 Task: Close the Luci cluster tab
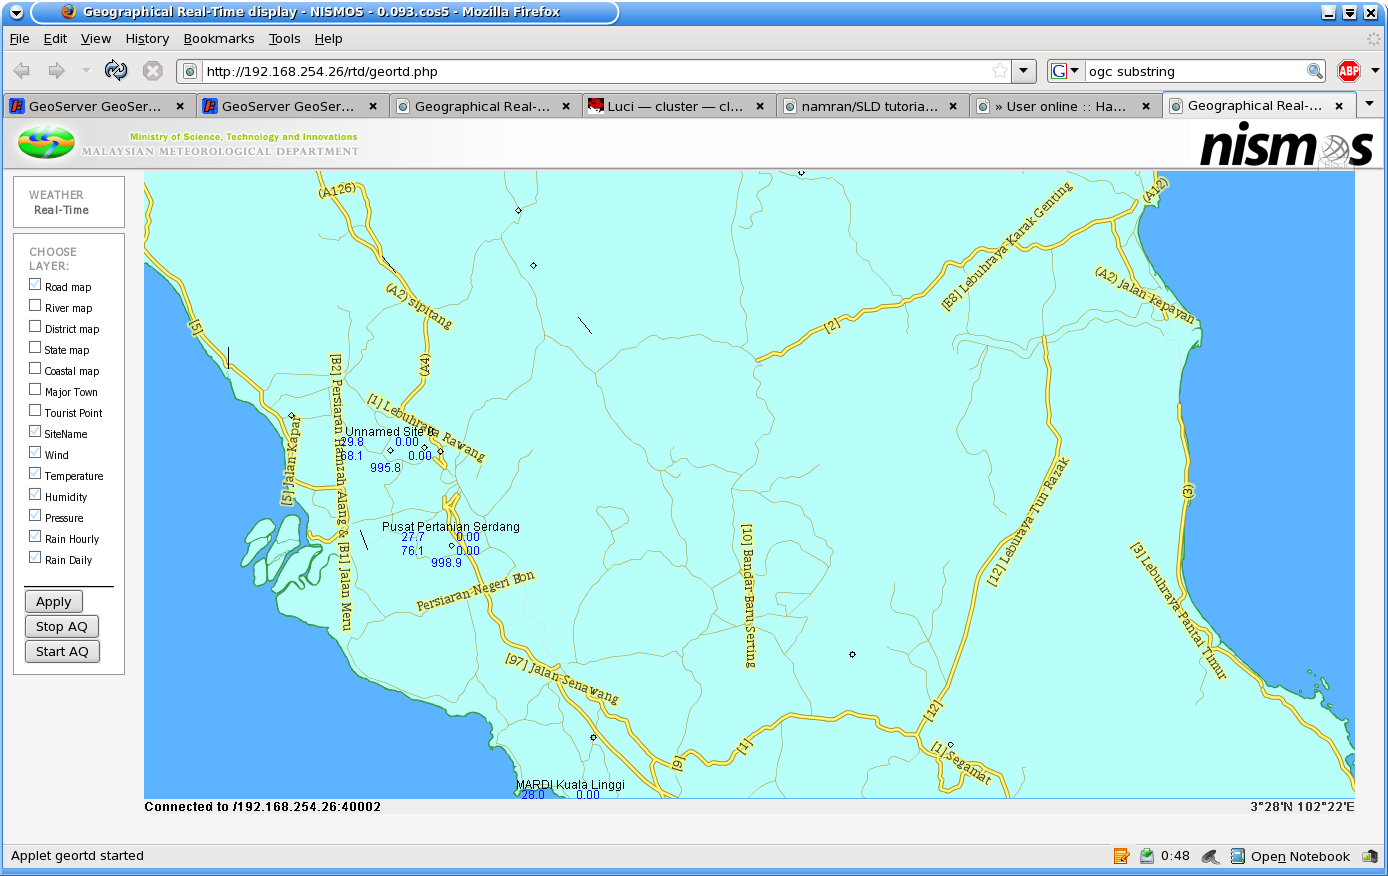tap(760, 106)
